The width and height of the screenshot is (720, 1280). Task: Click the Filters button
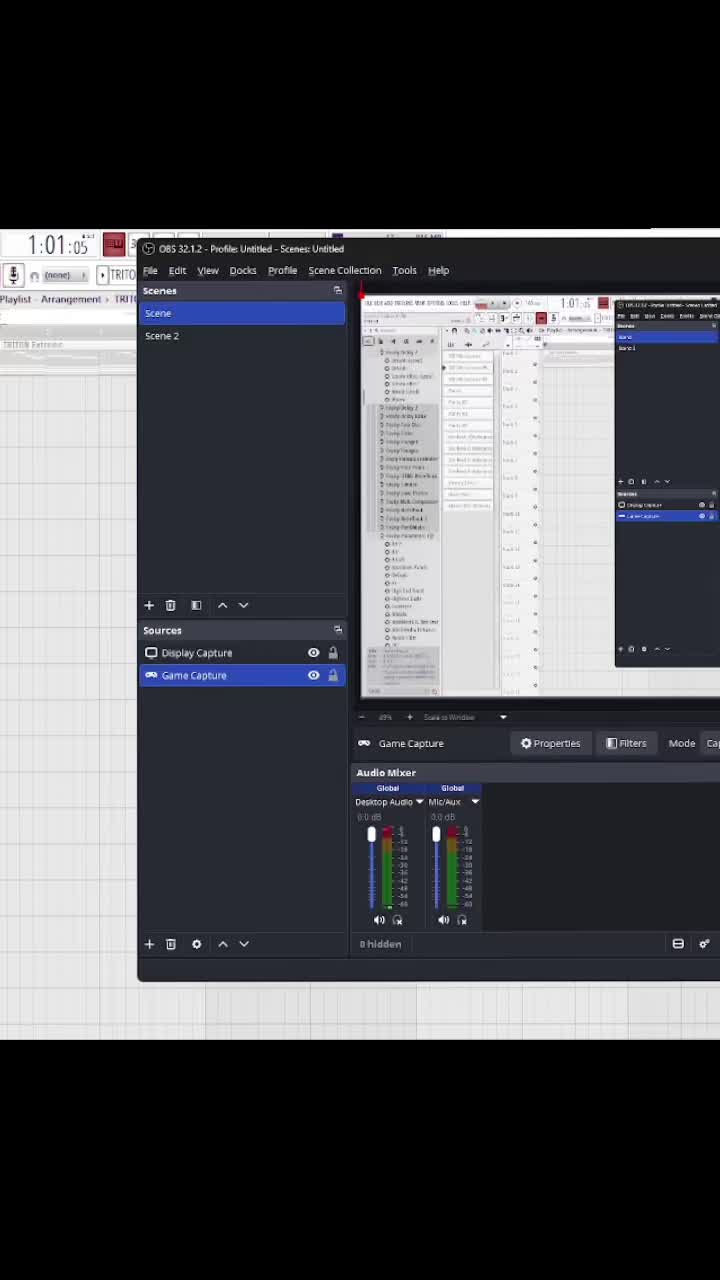(x=626, y=743)
